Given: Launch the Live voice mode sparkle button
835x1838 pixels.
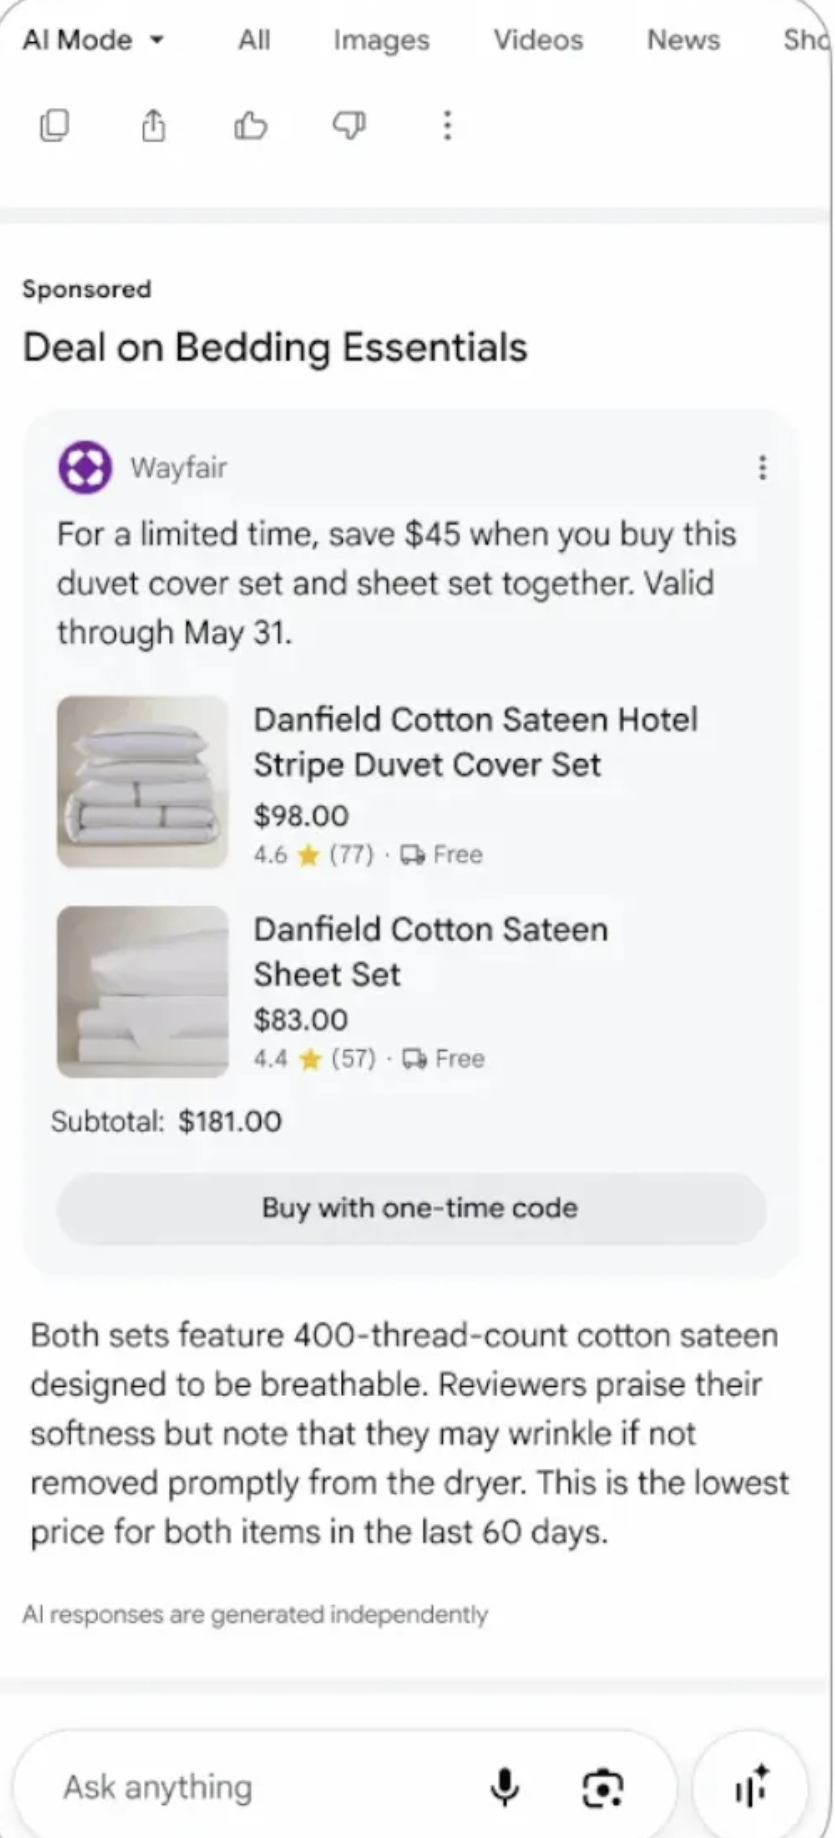Looking at the screenshot, I should click(750, 1786).
